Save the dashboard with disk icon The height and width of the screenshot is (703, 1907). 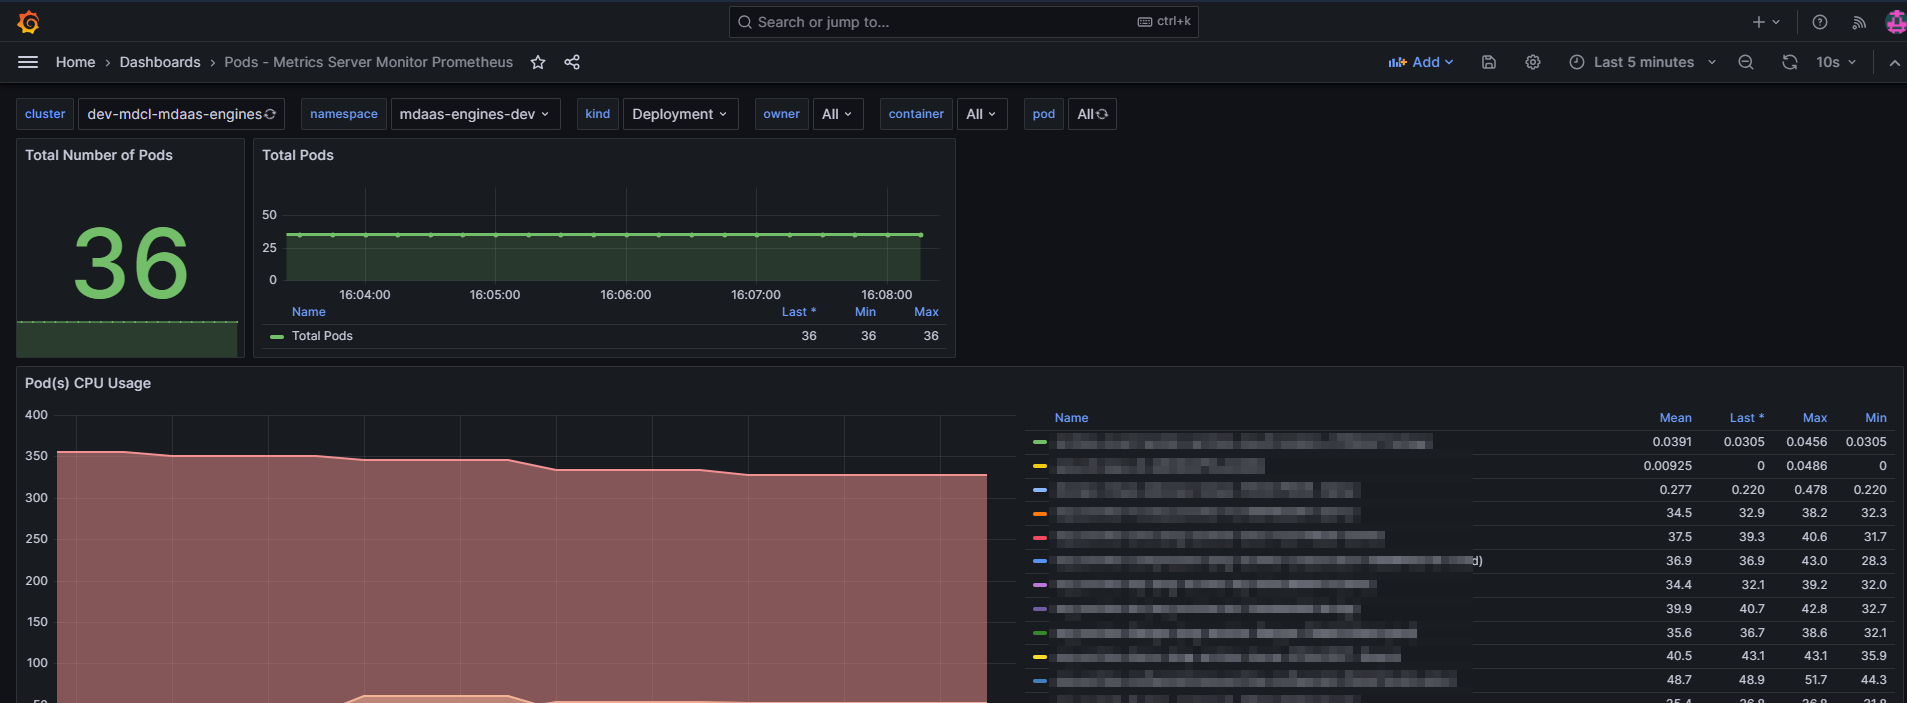tap(1489, 62)
